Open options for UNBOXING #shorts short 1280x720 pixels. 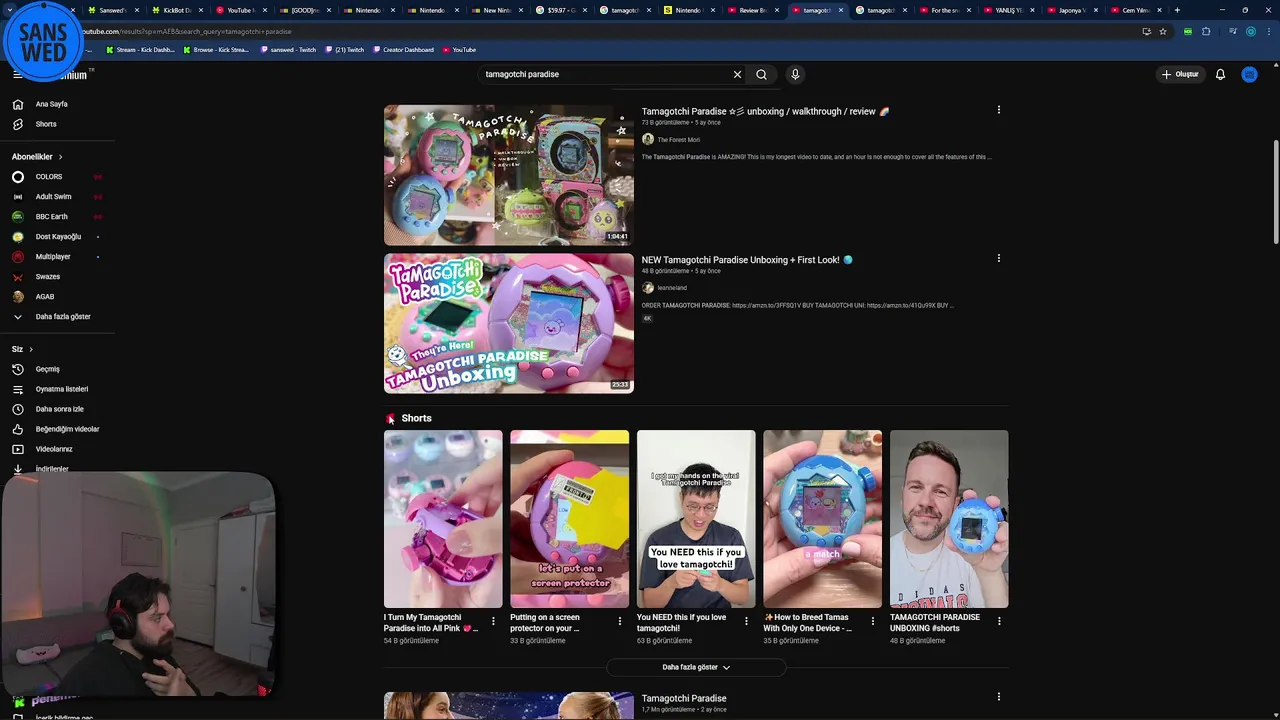click(x=999, y=621)
